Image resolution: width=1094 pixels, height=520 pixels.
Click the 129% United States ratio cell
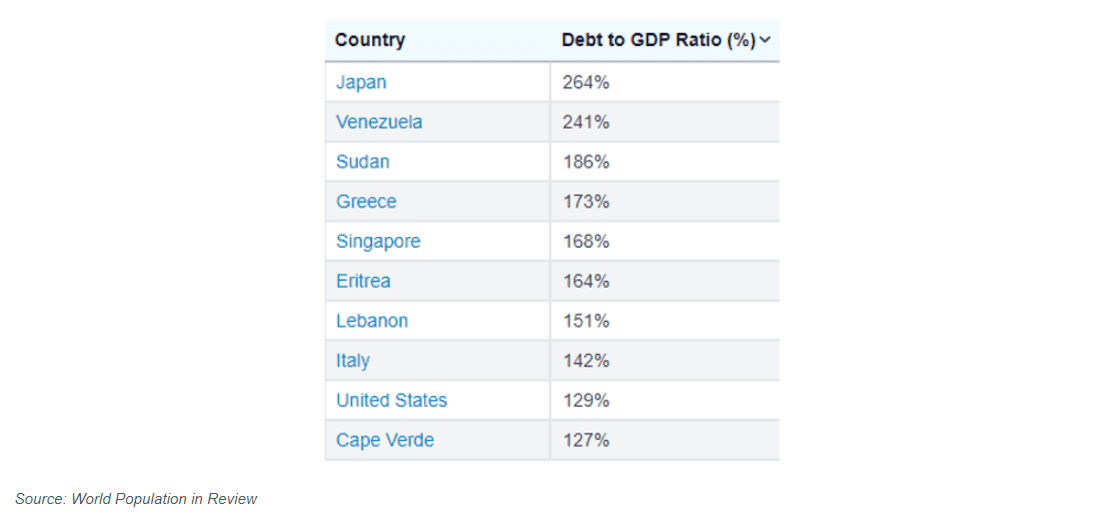point(586,400)
